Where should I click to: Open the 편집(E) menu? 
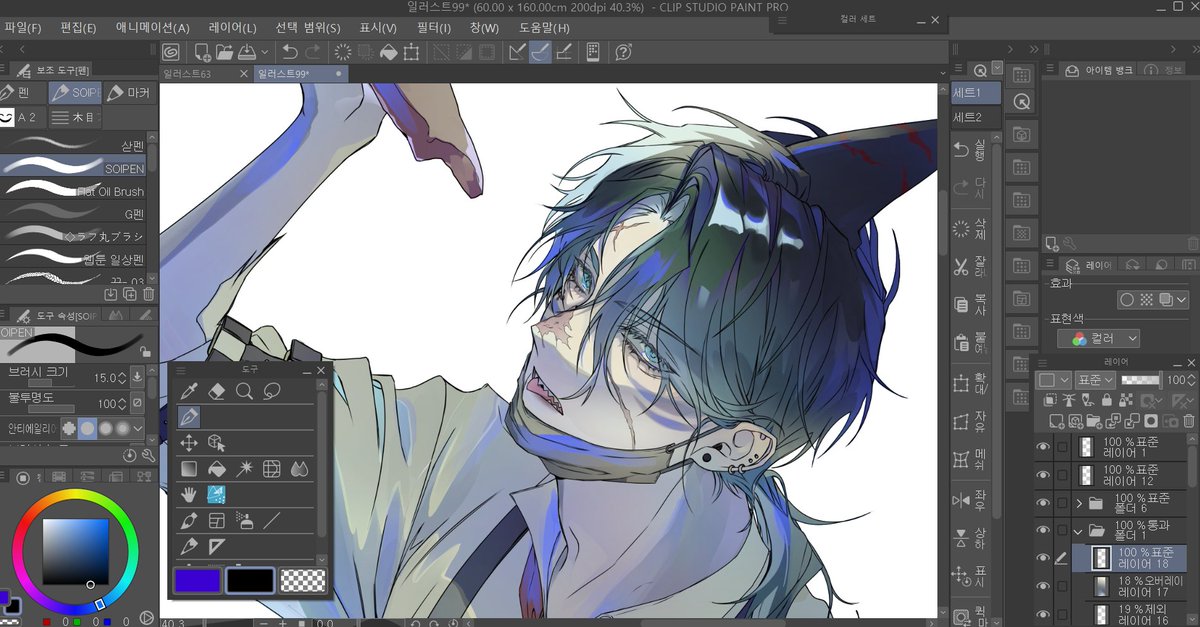click(78, 28)
